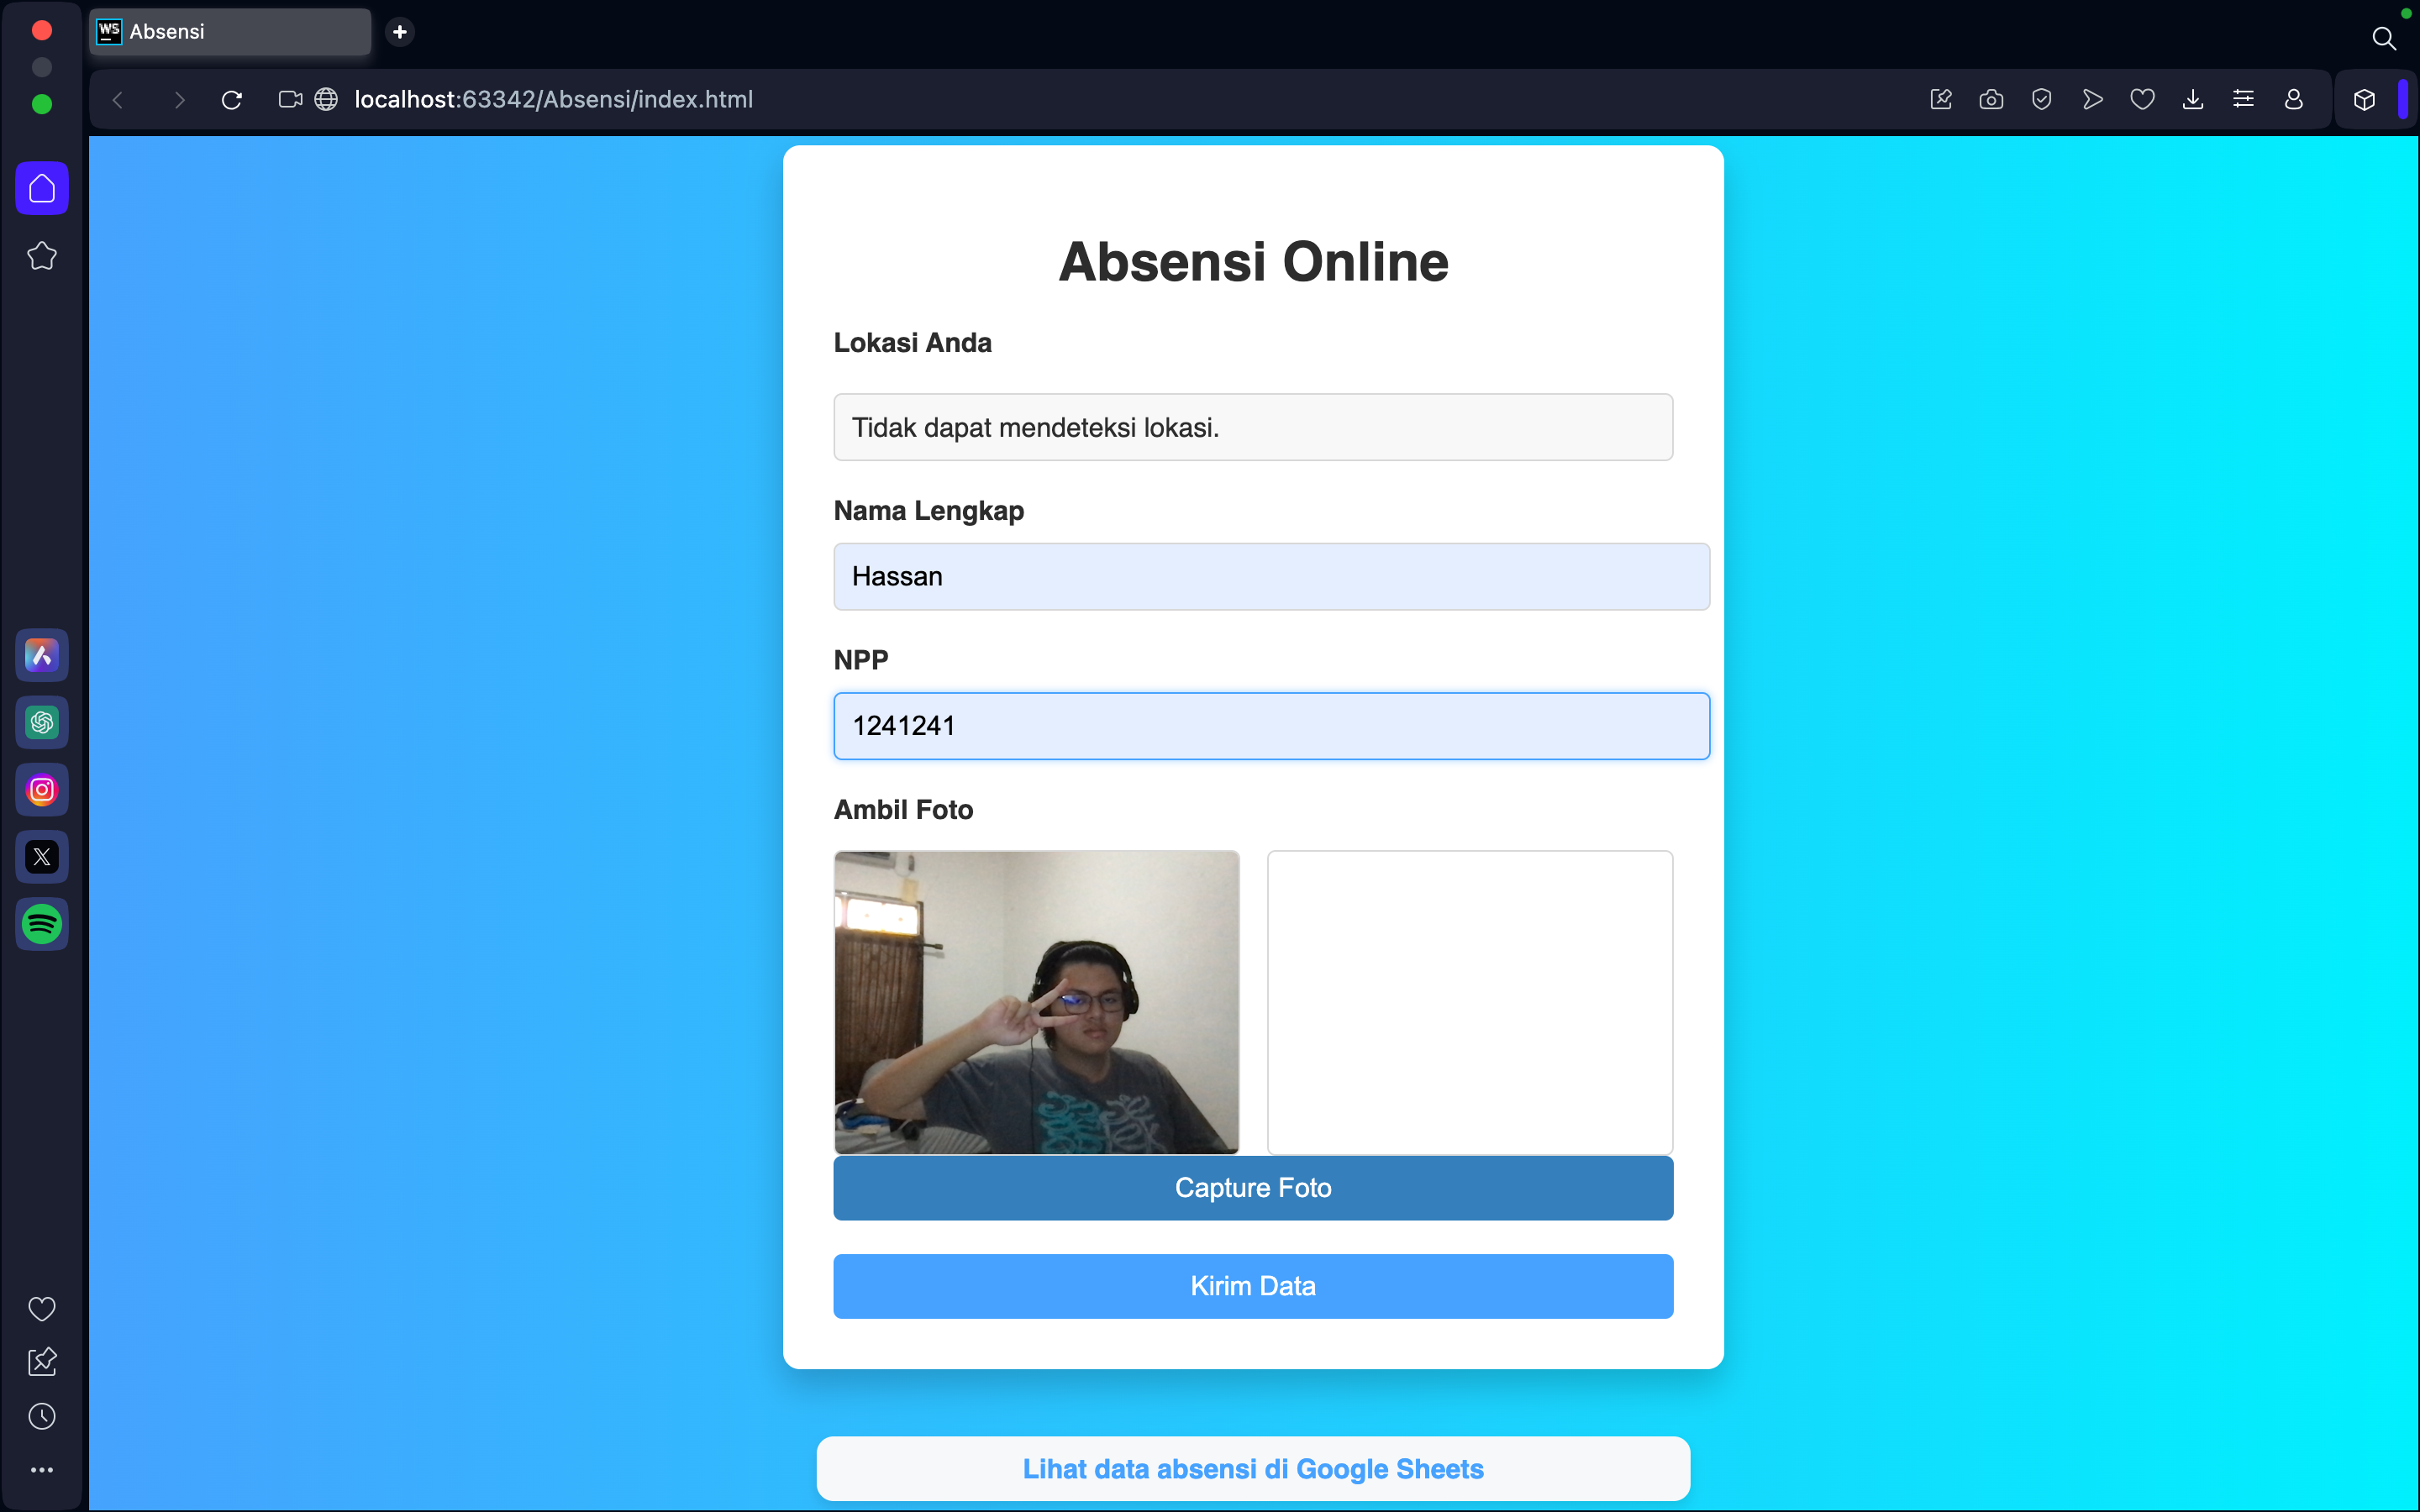Reload the current page

[x=232, y=100]
